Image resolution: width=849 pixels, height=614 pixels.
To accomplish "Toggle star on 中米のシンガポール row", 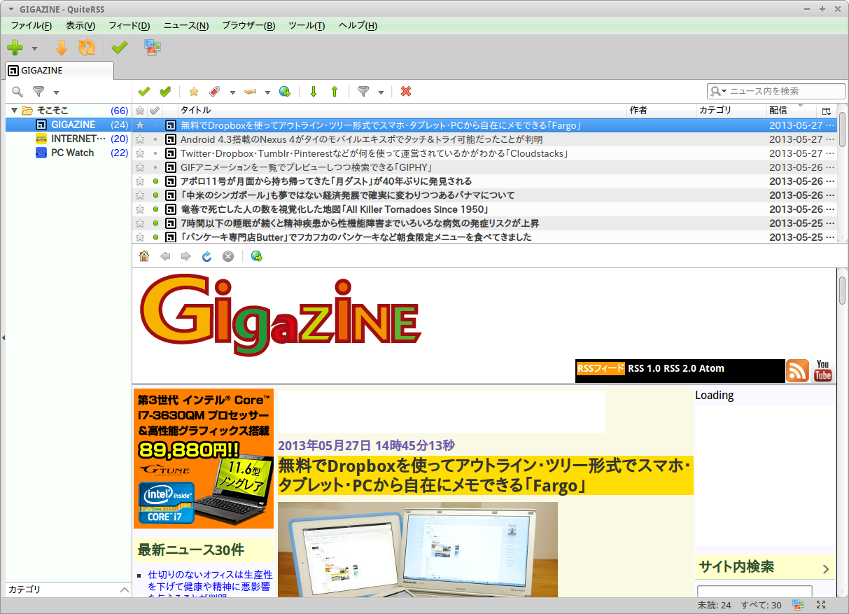I will [140, 195].
